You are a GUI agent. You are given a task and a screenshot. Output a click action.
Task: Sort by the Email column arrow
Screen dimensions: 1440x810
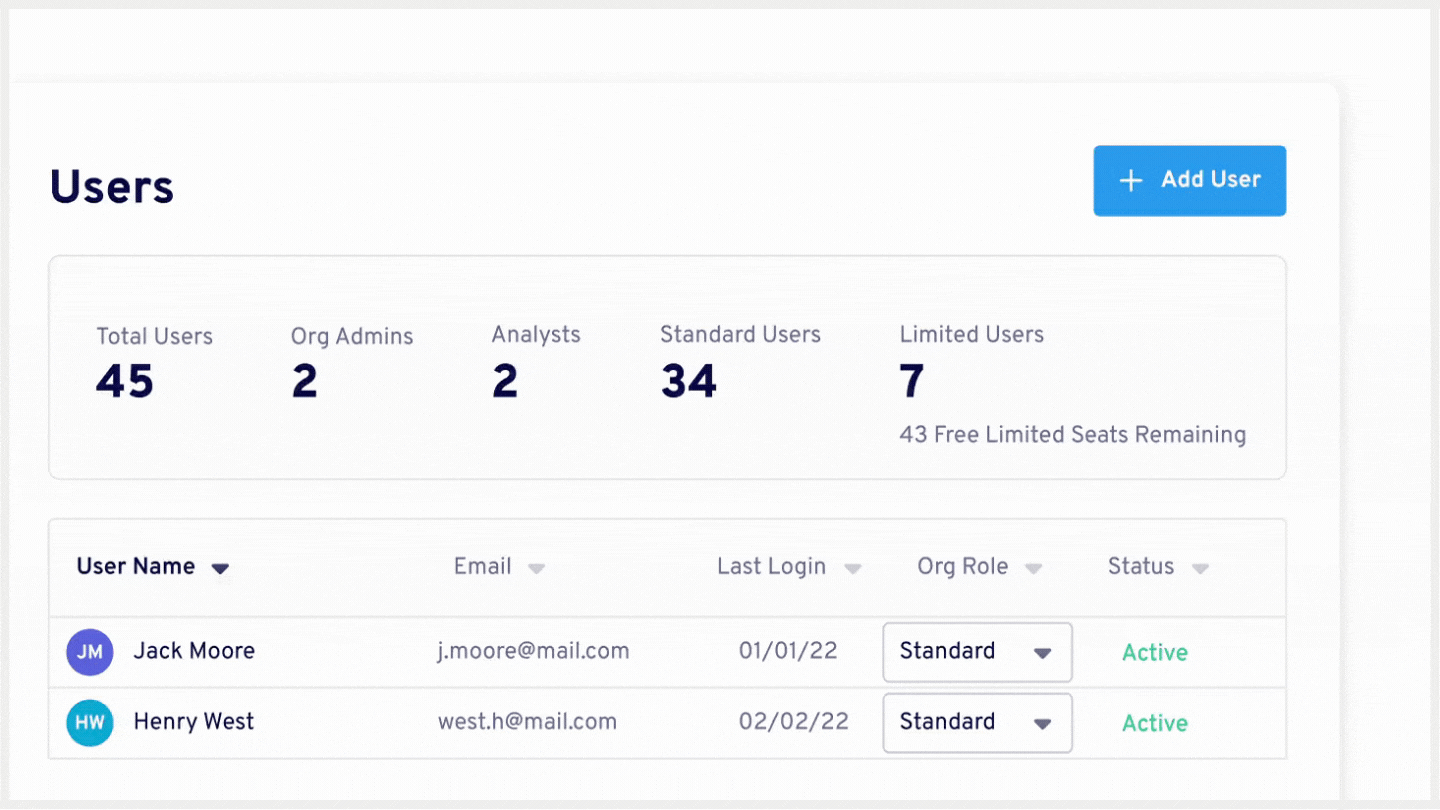point(537,569)
